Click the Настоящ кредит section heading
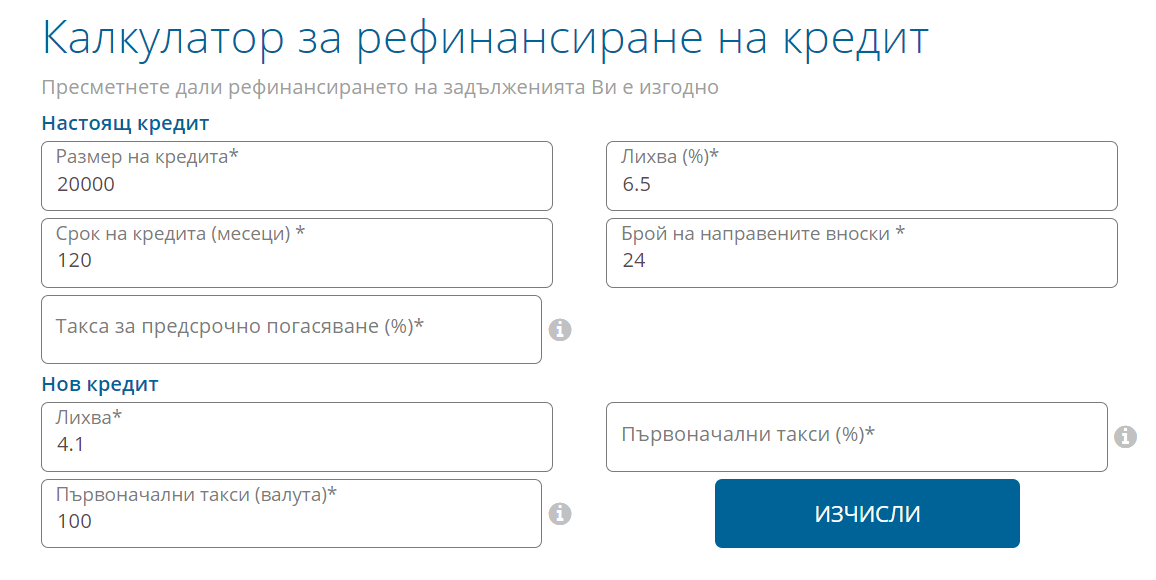This screenshot has height=580, width=1156. point(124,124)
